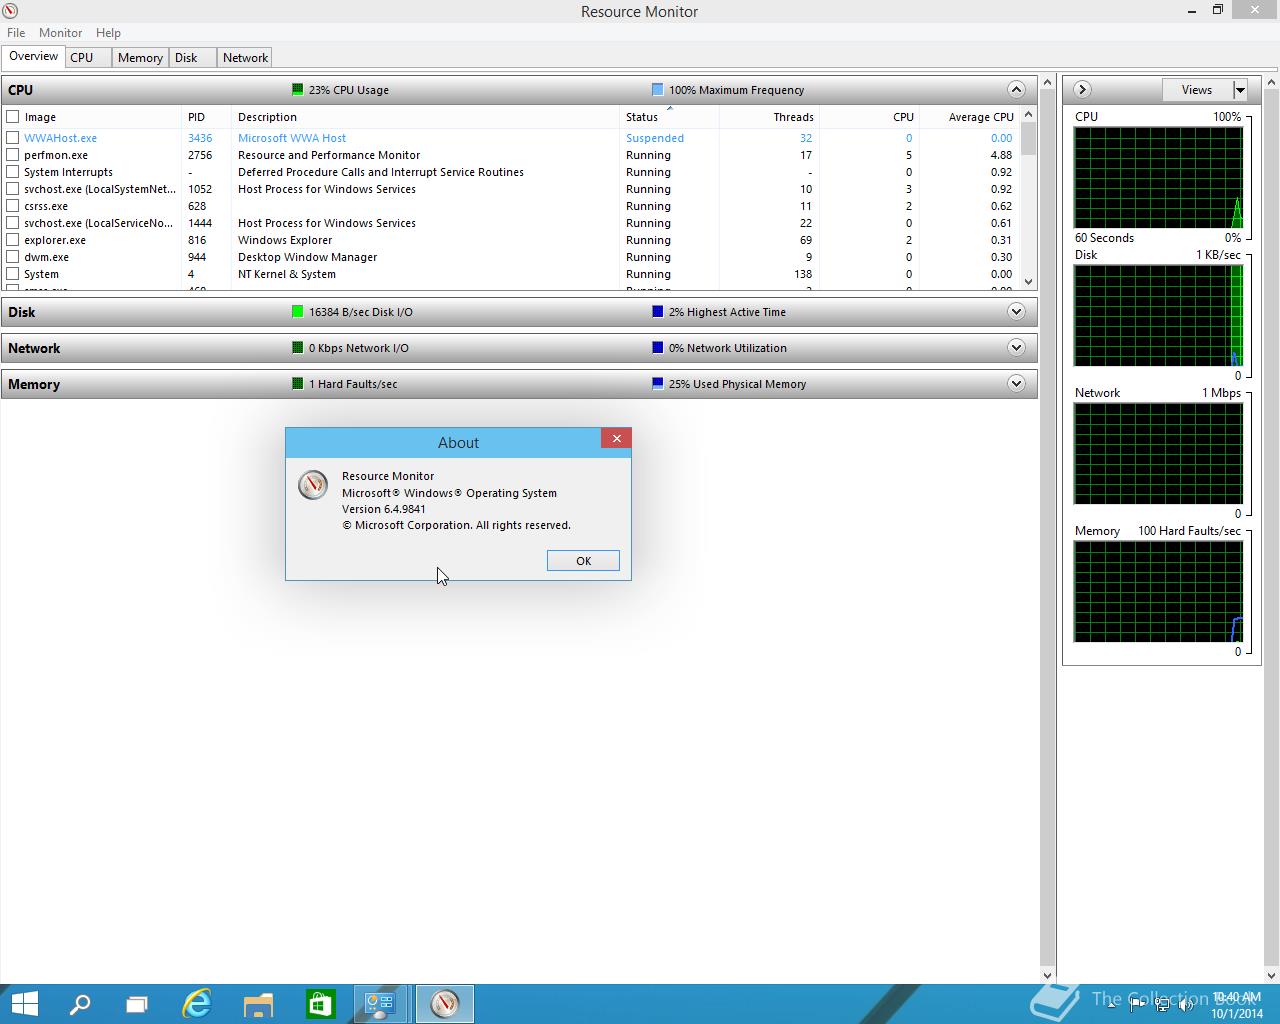Check the System process checkbox
The image size is (1280, 1024).
[x=13, y=274]
